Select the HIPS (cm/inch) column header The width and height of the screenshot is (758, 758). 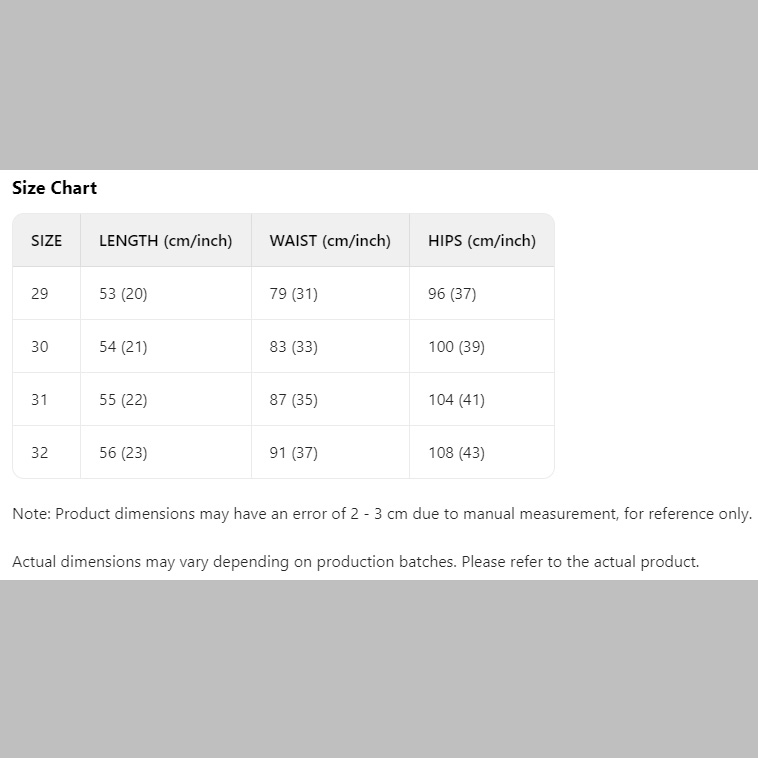[x=481, y=240]
